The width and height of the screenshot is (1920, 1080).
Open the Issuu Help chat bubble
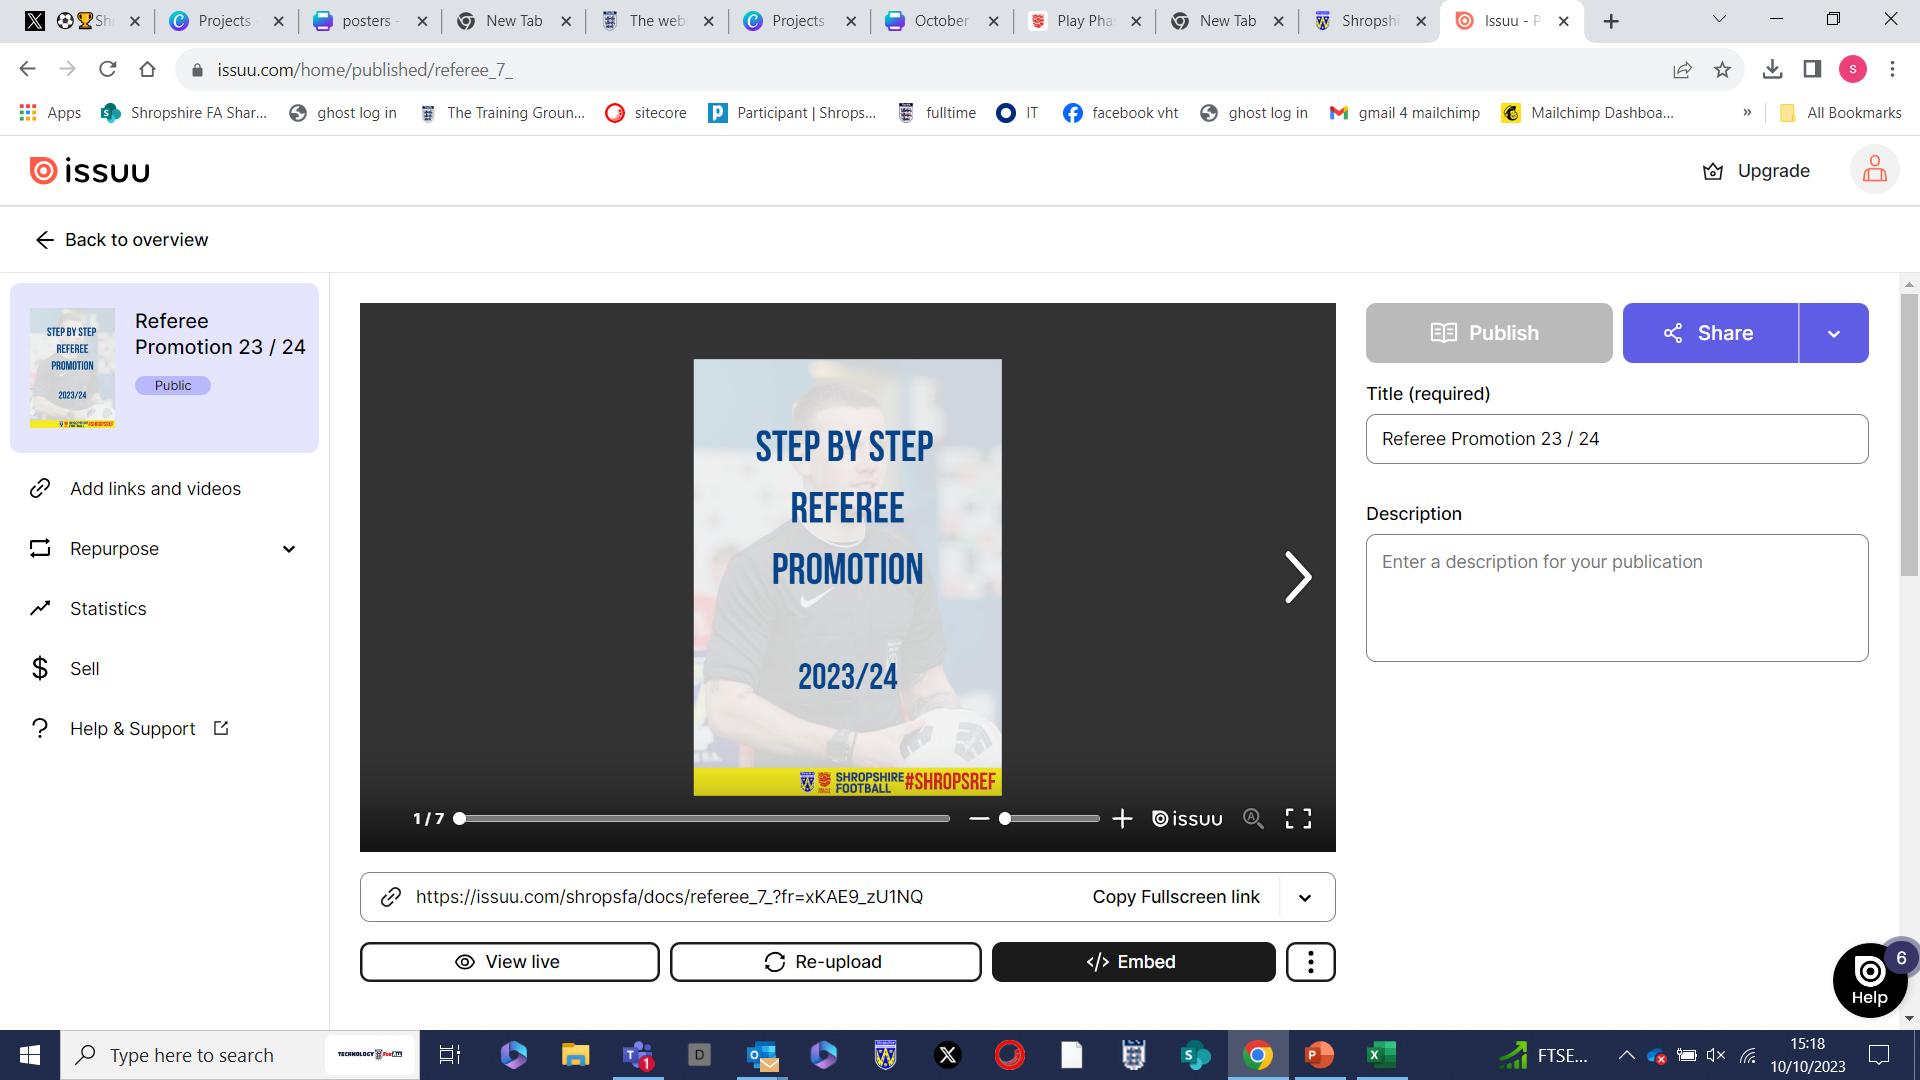click(1869, 980)
